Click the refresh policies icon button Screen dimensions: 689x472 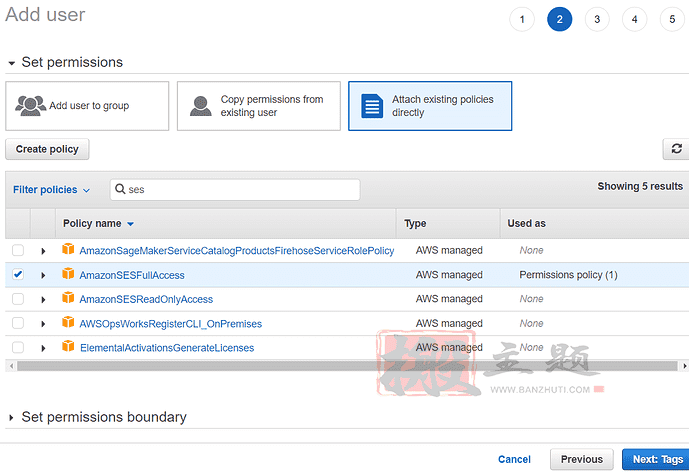click(676, 149)
